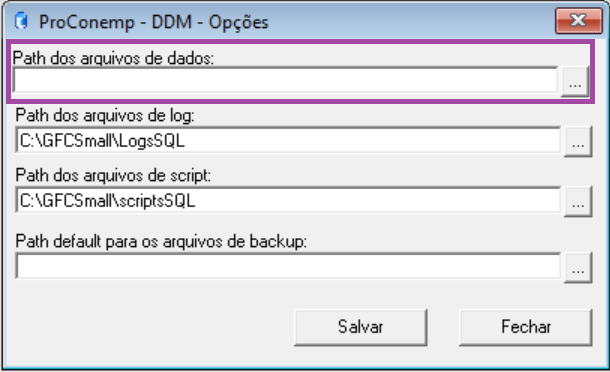
Task: Click the ProConemp app icon in title bar
Action: [x=21, y=21]
